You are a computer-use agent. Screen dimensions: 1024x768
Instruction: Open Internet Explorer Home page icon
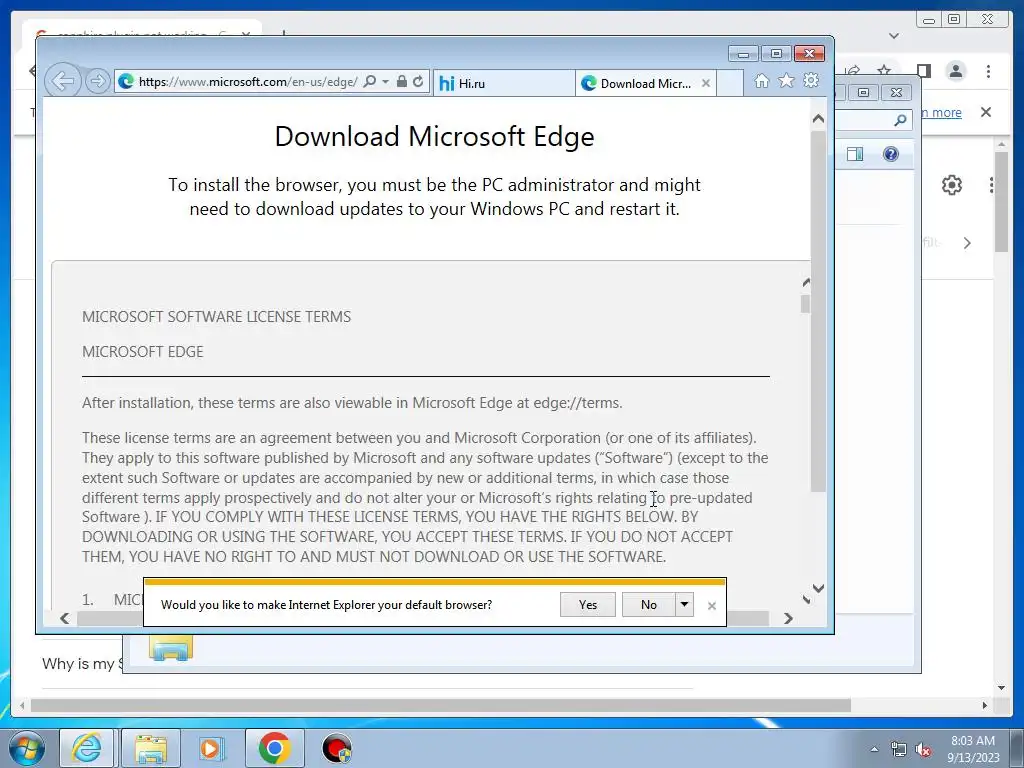tap(761, 80)
